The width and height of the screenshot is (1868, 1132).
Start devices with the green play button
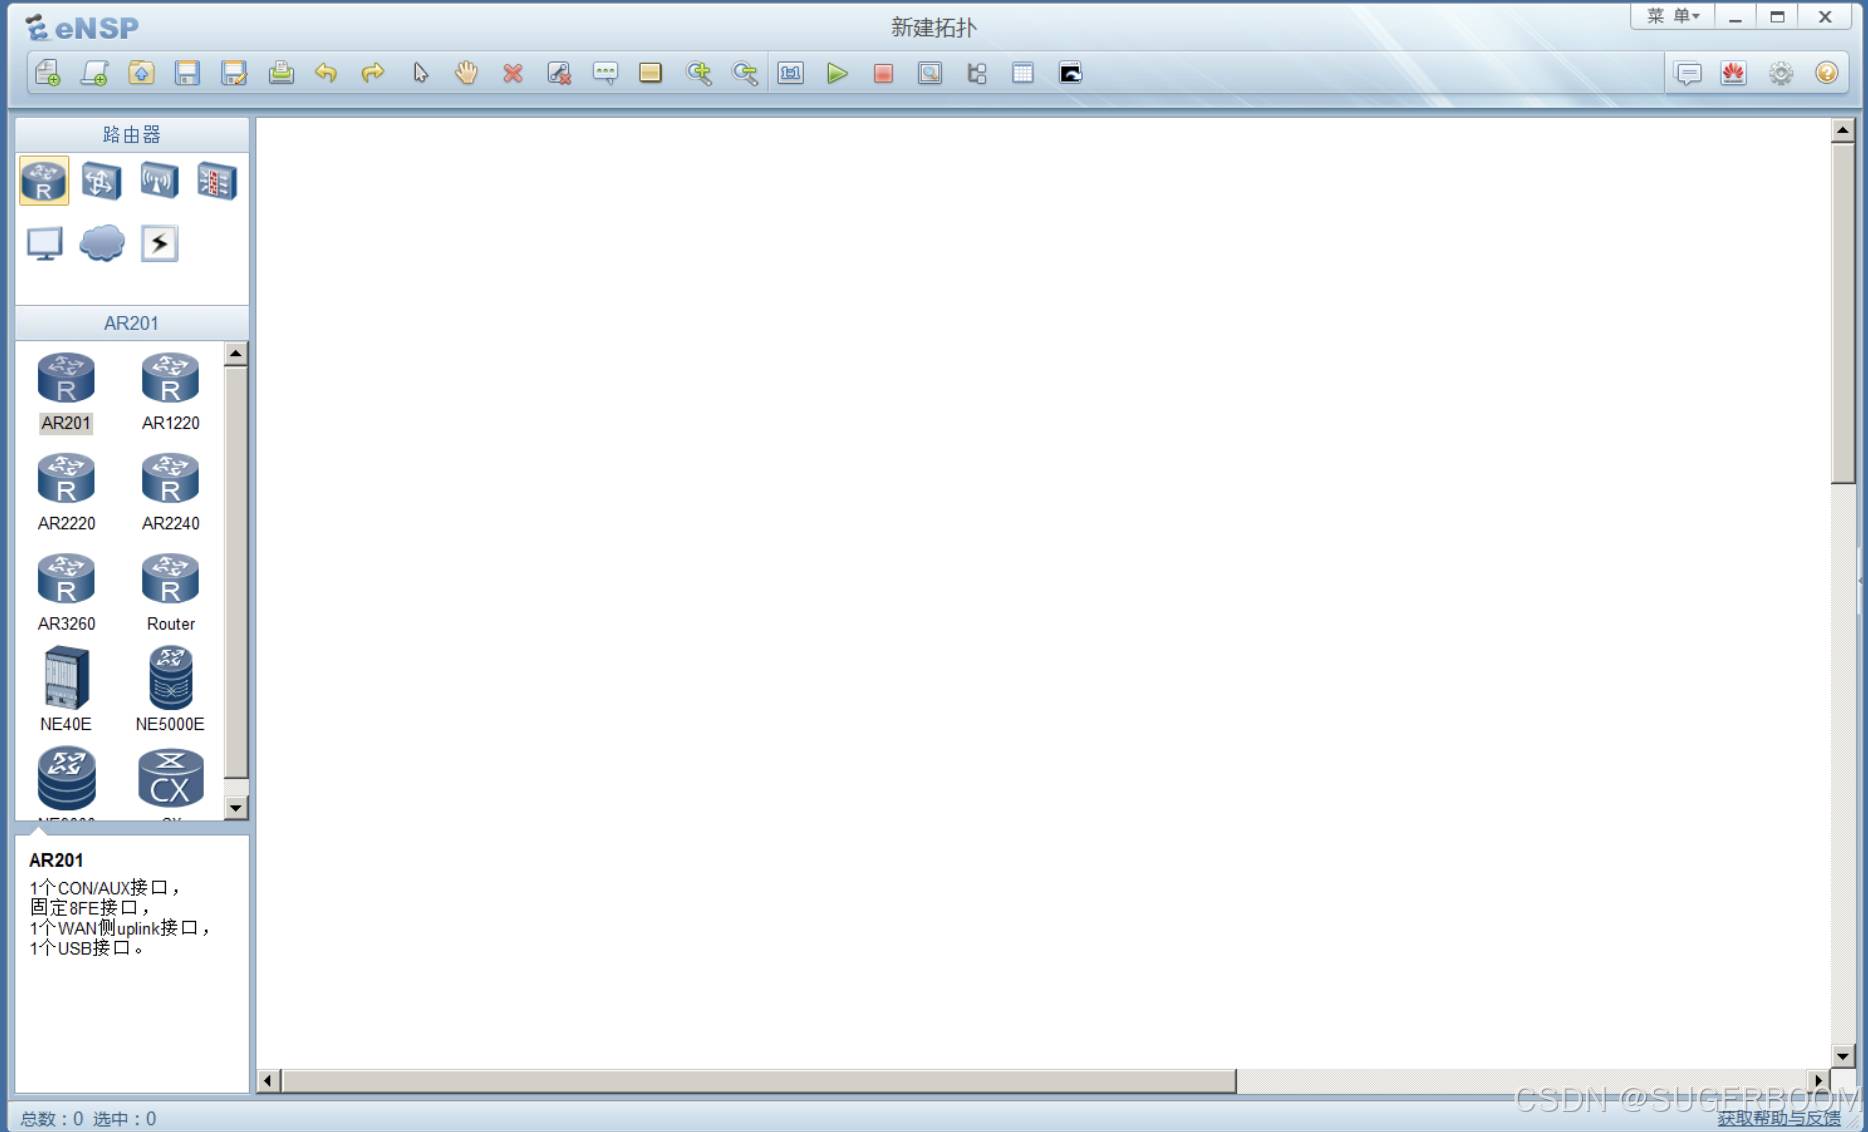pyautogui.click(x=837, y=73)
